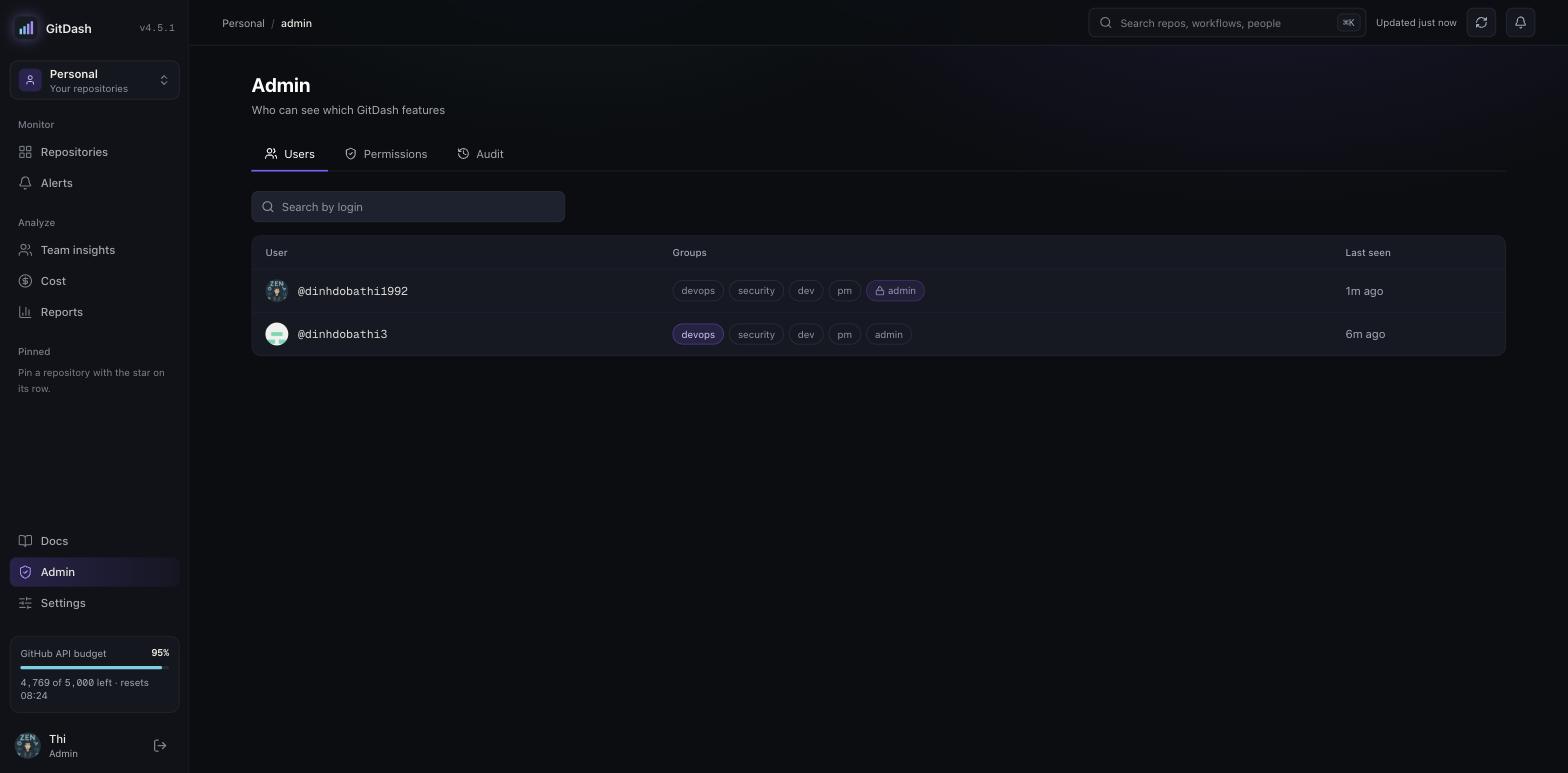Viewport: 1568px width, 773px height.
Task: Switch to the Permissions tab
Action: point(386,154)
